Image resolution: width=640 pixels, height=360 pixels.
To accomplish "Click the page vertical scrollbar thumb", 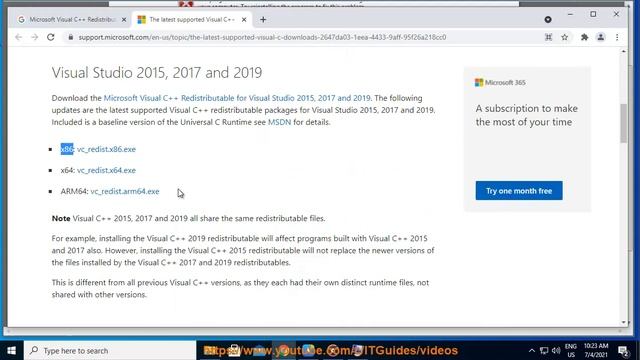I will coord(623,123).
